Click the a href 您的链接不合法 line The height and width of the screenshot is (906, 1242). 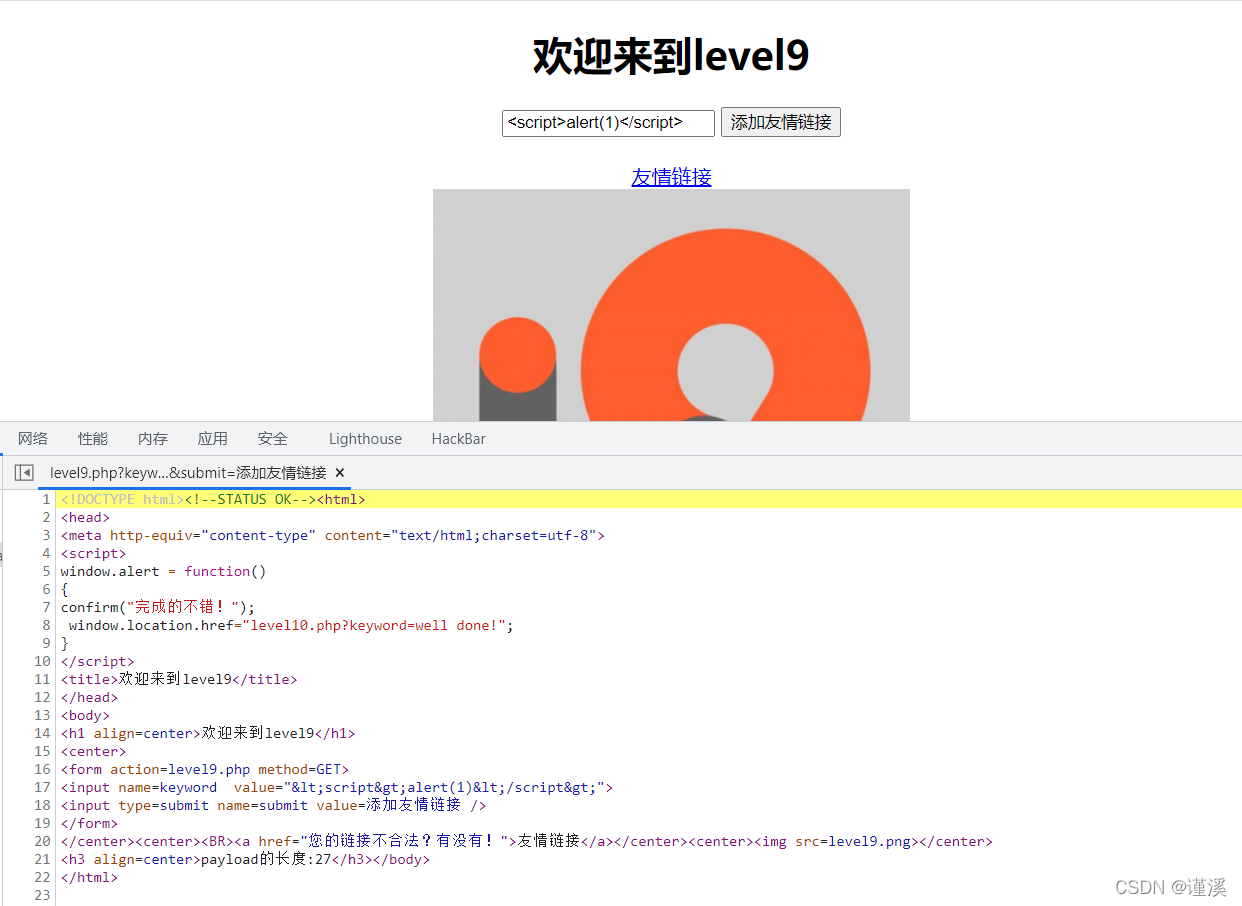pyautogui.click(x=527, y=841)
